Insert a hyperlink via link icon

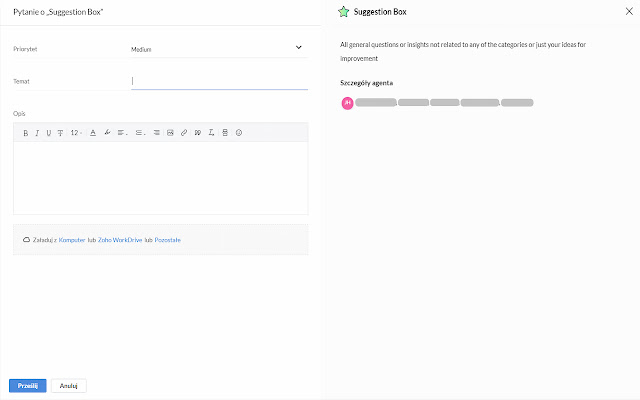click(x=184, y=133)
